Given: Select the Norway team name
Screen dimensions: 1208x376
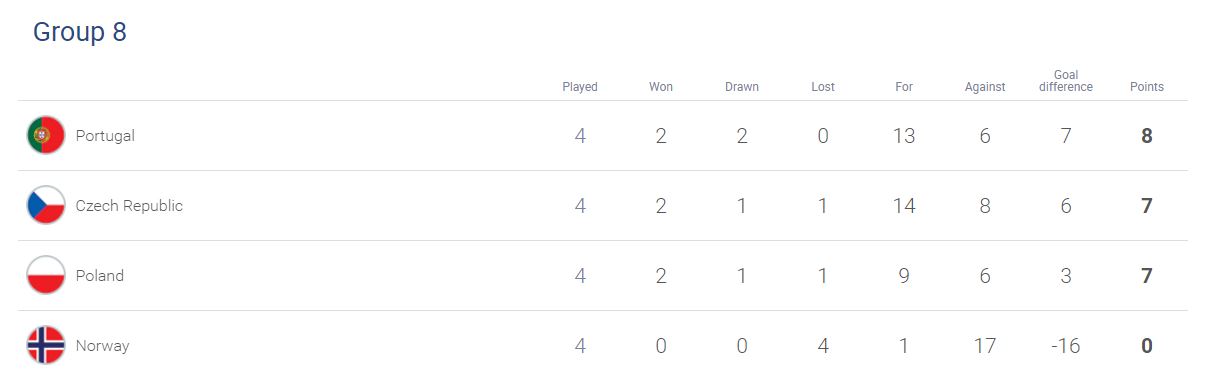Looking at the screenshot, I should [102, 346].
